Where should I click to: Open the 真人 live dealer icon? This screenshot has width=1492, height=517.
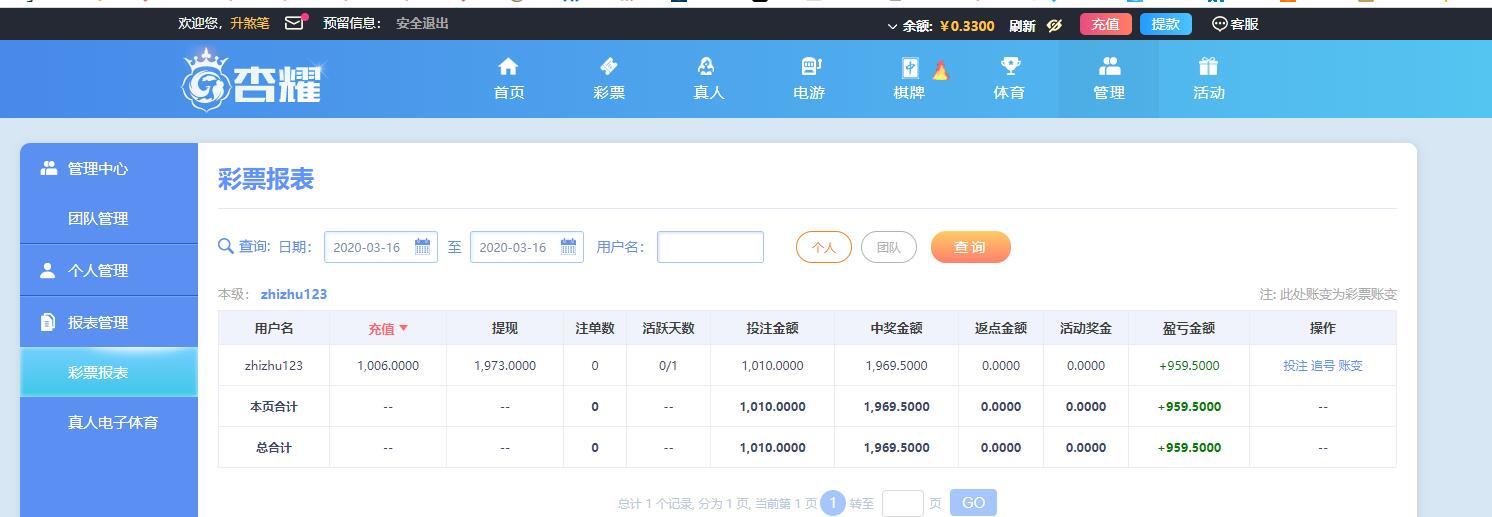[x=707, y=67]
